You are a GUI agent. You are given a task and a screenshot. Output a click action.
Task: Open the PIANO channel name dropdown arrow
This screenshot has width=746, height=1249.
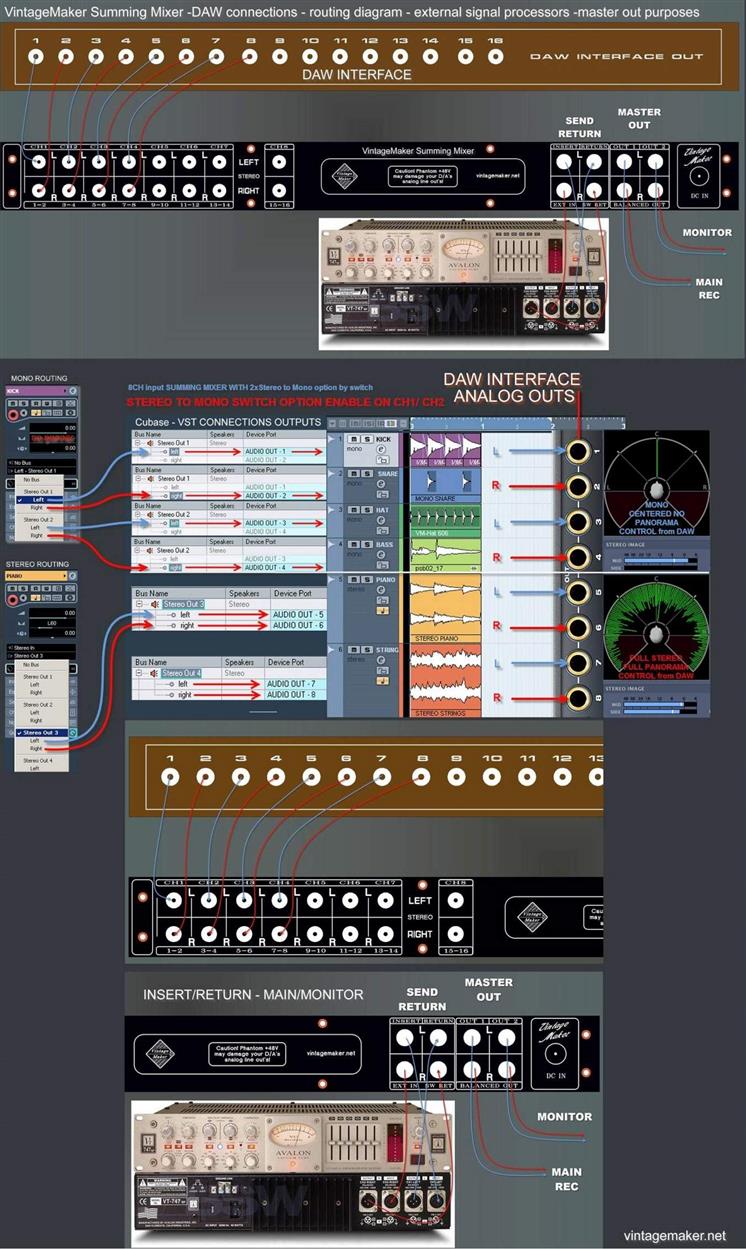(65, 576)
